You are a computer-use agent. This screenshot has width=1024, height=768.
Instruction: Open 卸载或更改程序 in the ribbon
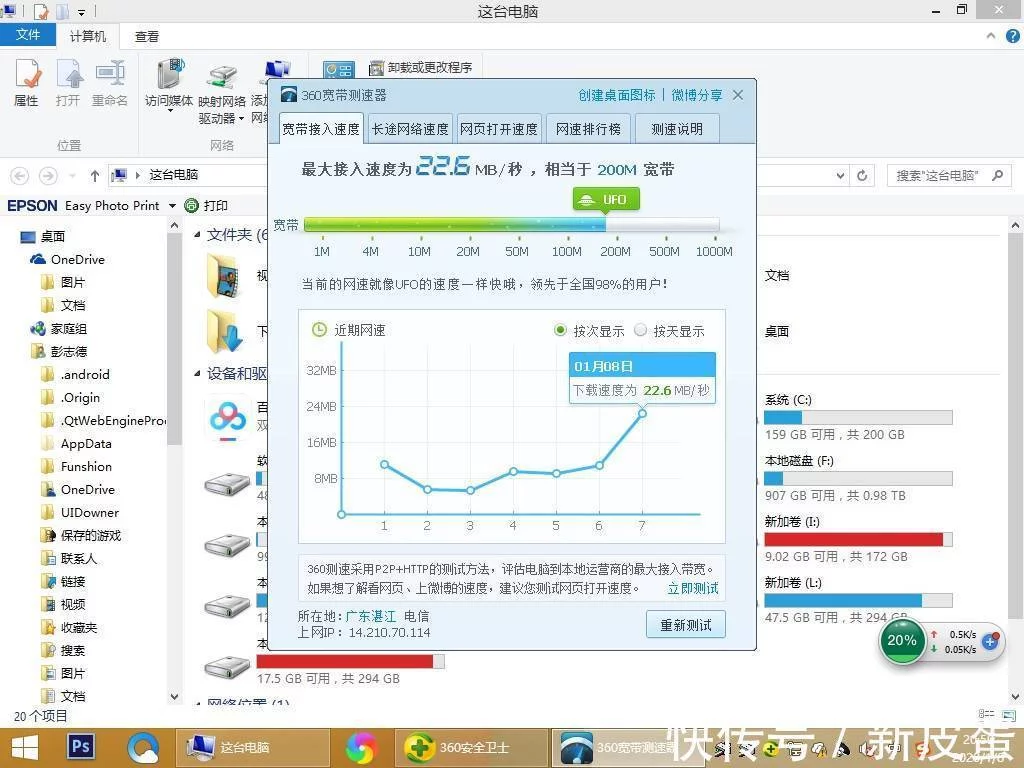[421, 67]
